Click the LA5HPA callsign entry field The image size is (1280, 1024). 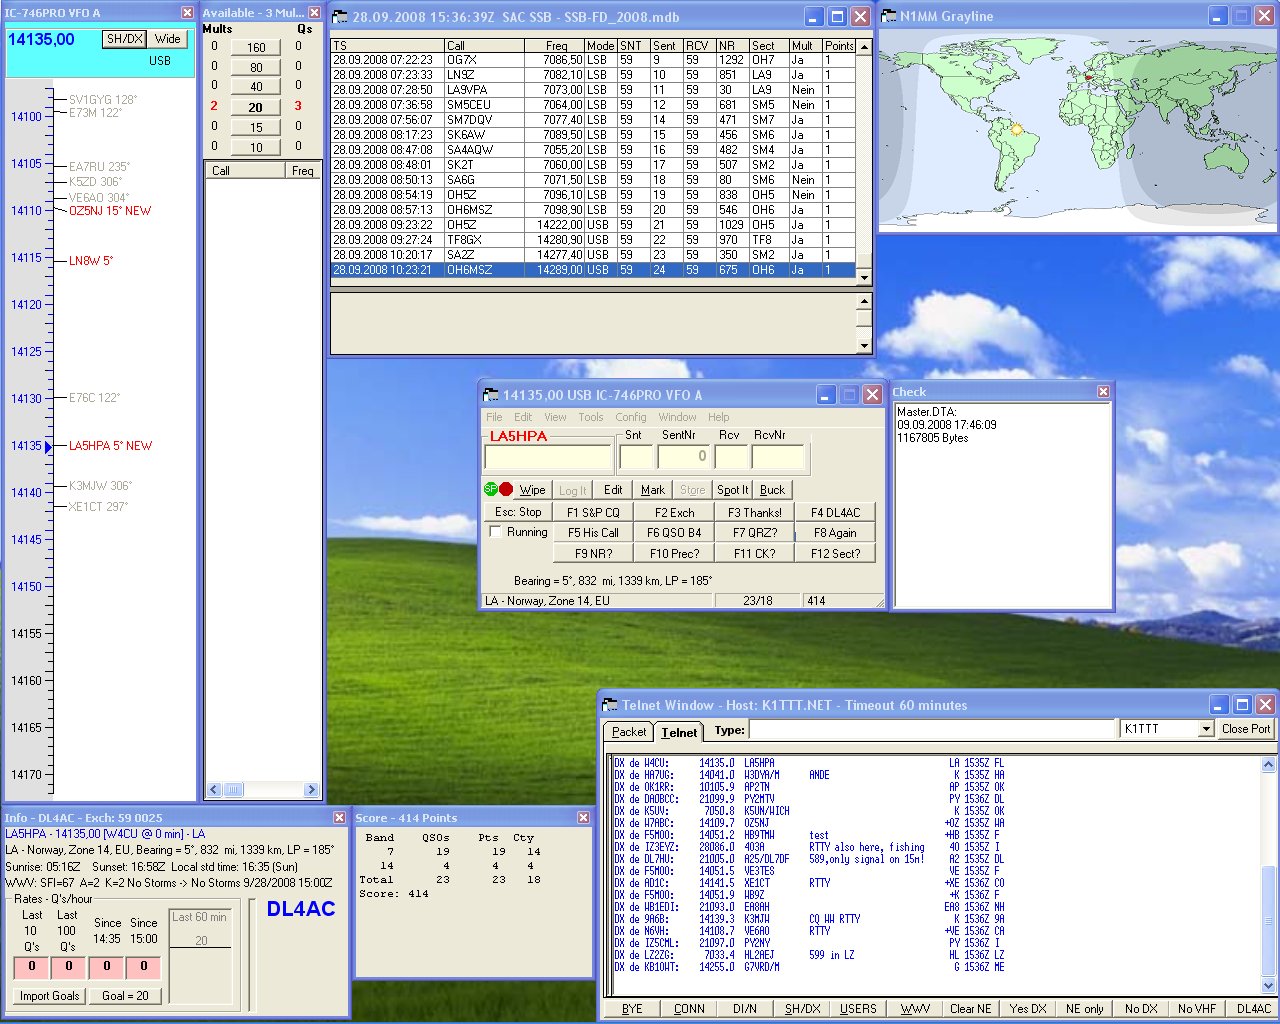coord(548,457)
